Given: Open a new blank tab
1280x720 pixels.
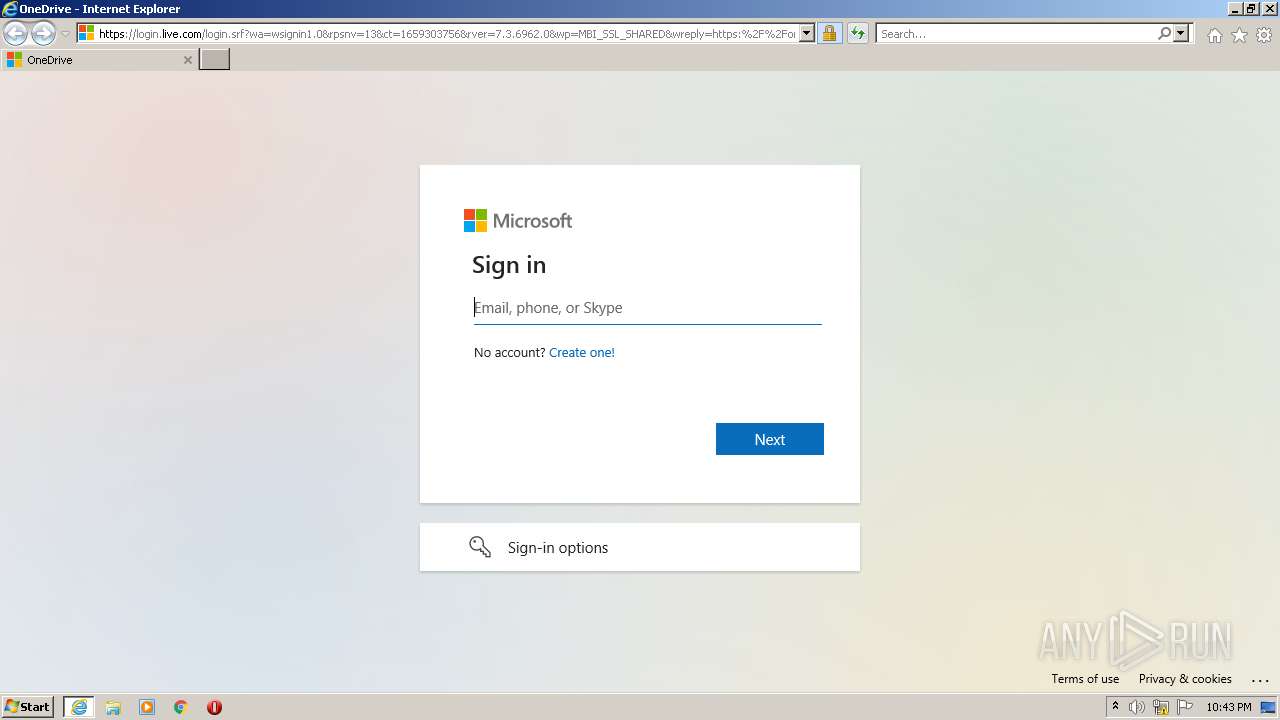Looking at the screenshot, I should [x=215, y=60].
